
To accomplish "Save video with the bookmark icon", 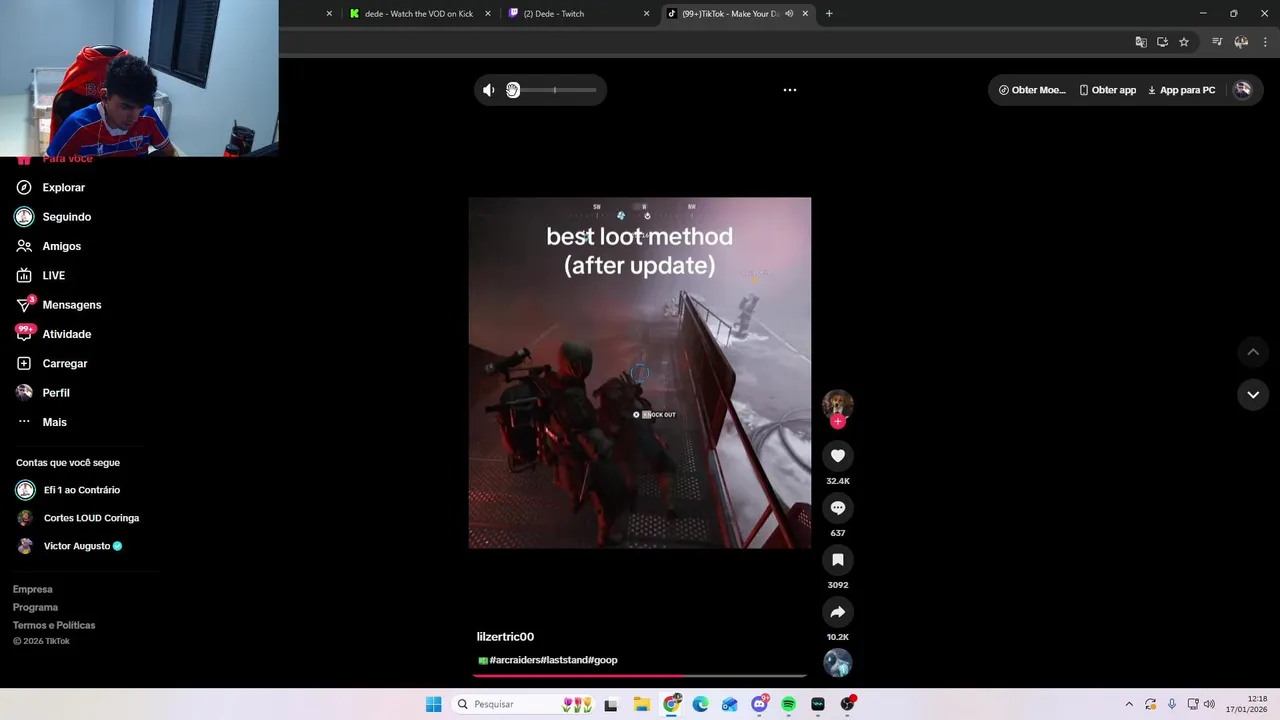I will click(x=838, y=560).
